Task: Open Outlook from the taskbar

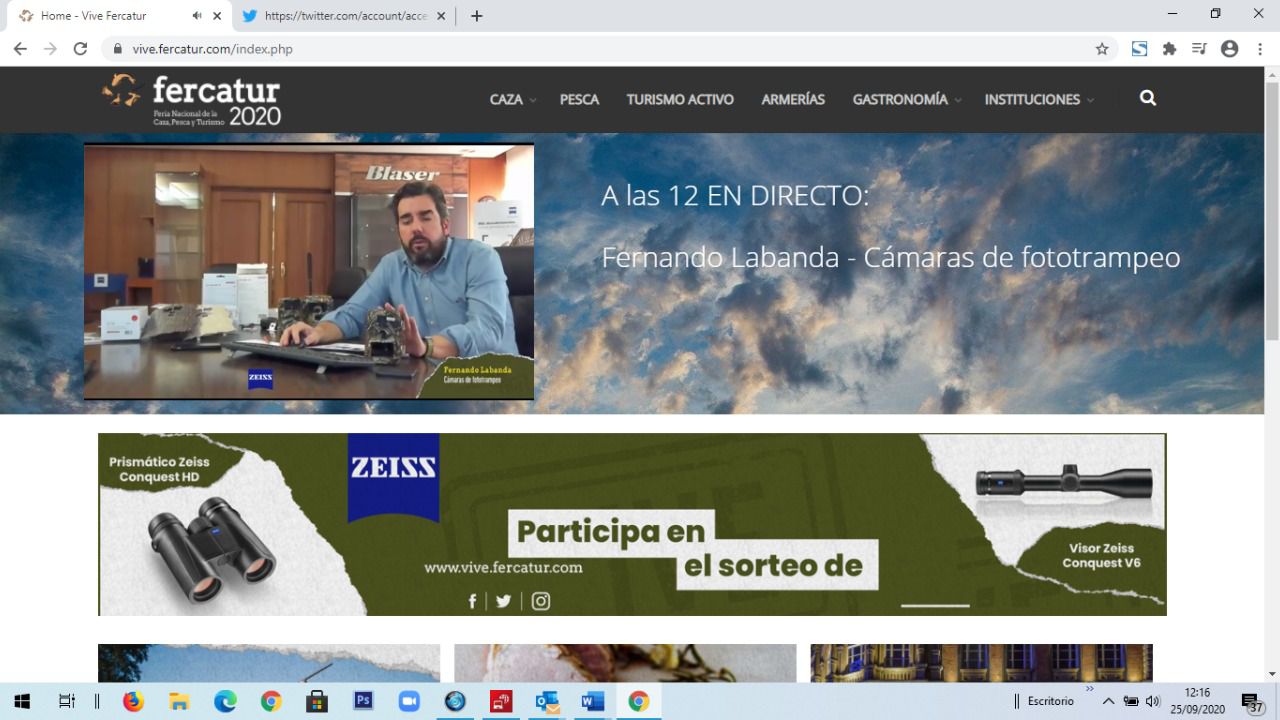Action: tap(547, 701)
